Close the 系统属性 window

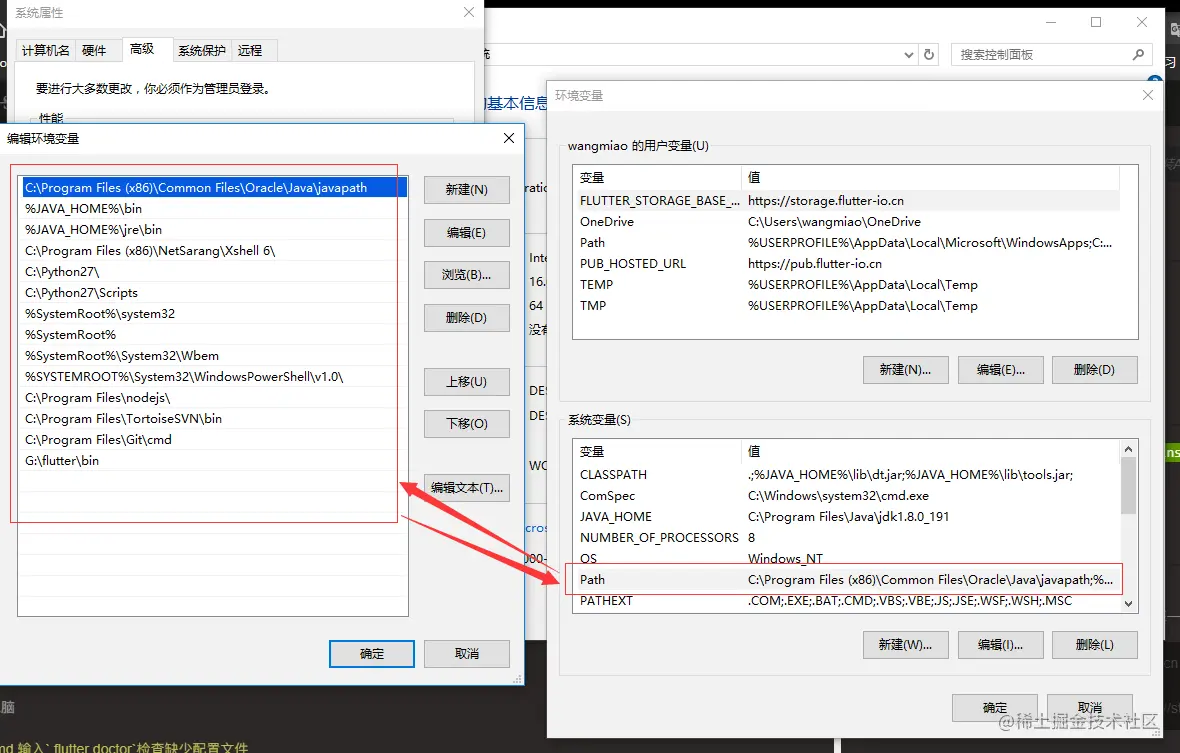coord(469,12)
